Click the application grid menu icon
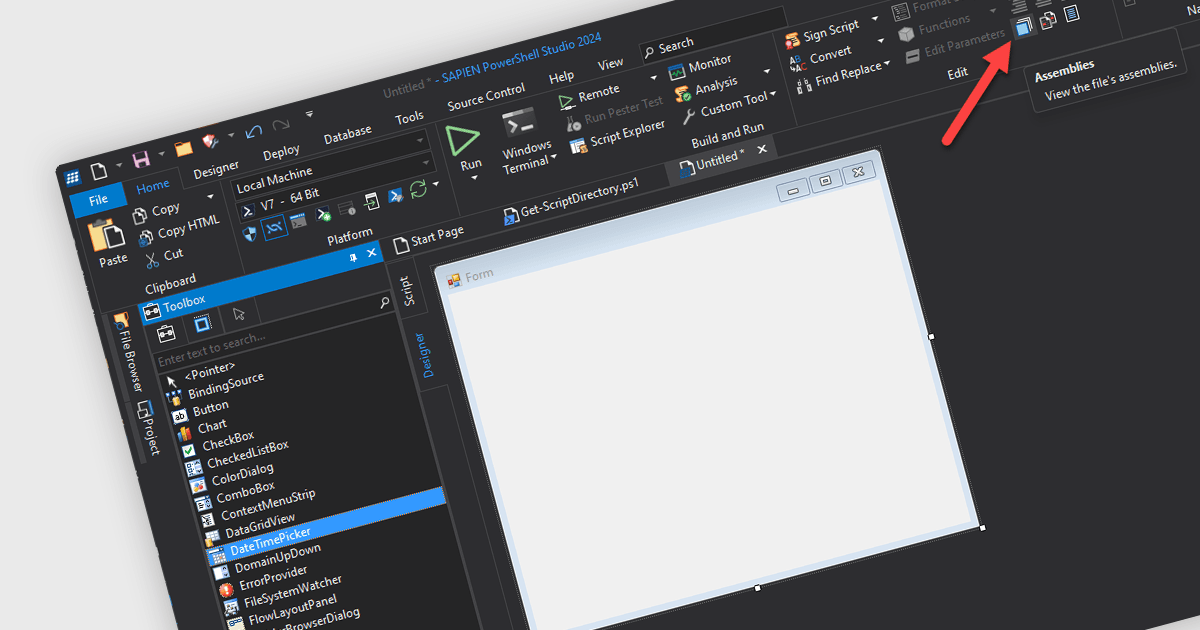Image resolution: width=1200 pixels, height=630 pixels. click(x=72, y=177)
